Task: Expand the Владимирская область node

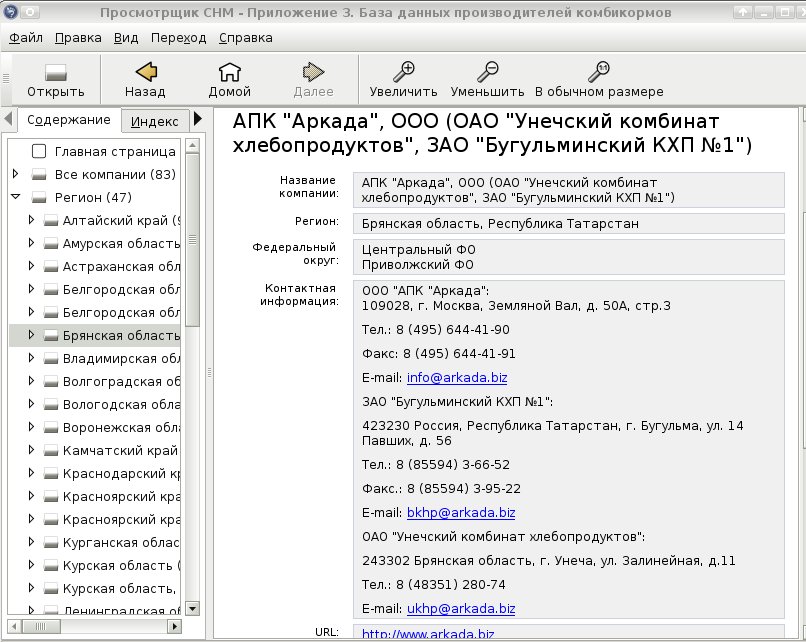Action: pos(31,358)
